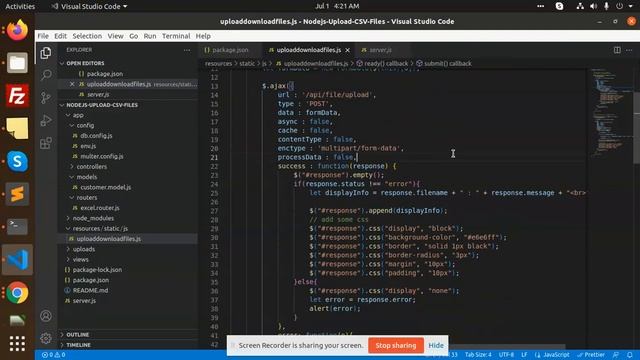Open the Source Control view

[x=46, y=98]
